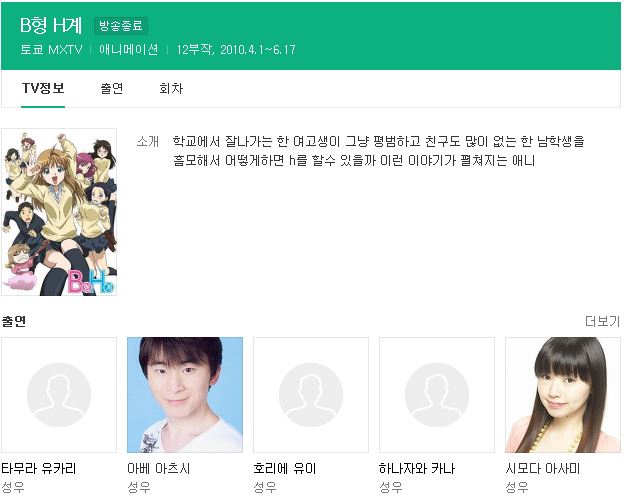The height and width of the screenshot is (497, 624).
Task: Click the name link 하나자와 카나
Action: (417, 468)
